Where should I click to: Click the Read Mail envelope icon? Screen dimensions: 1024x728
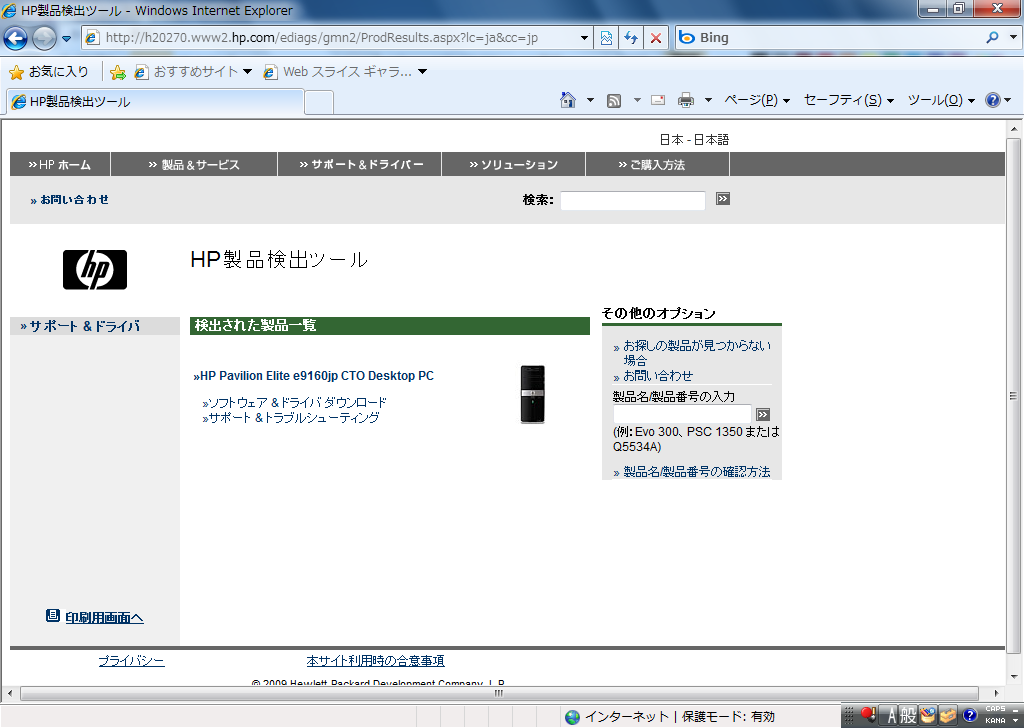pos(658,100)
